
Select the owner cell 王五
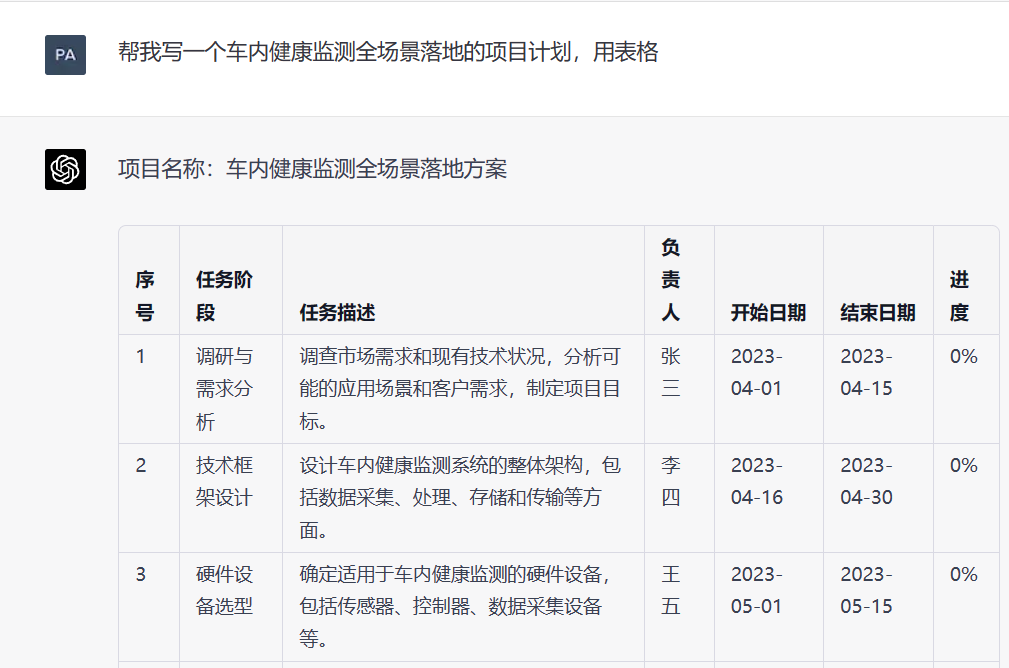click(x=671, y=590)
